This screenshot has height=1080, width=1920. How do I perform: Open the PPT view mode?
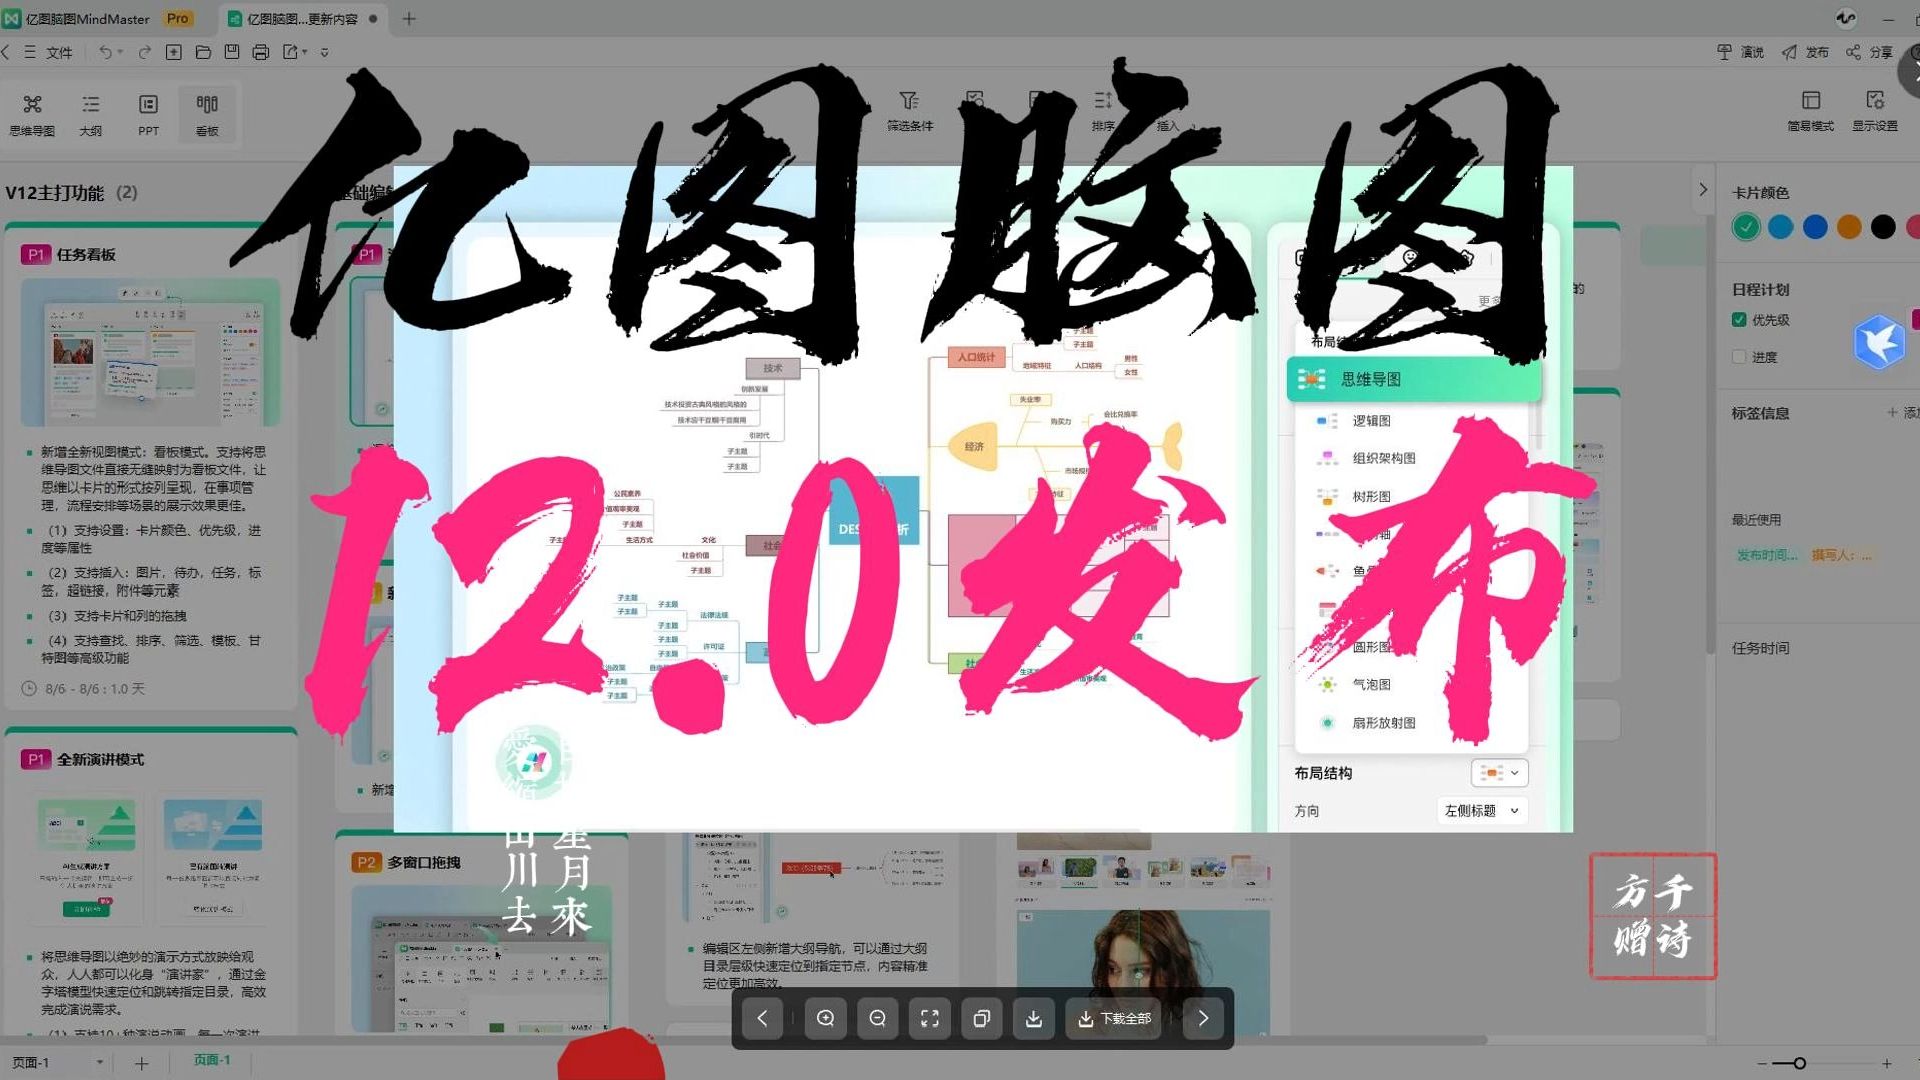pyautogui.click(x=148, y=114)
